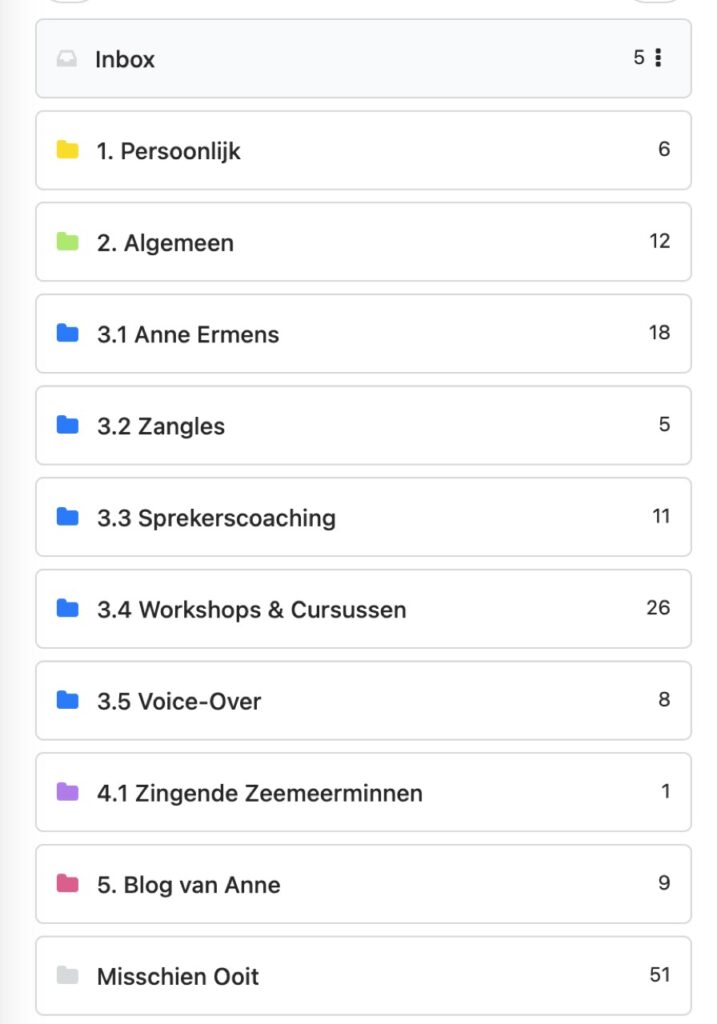Click the unread count 5 on Inbox

click(x=638, y=58)
